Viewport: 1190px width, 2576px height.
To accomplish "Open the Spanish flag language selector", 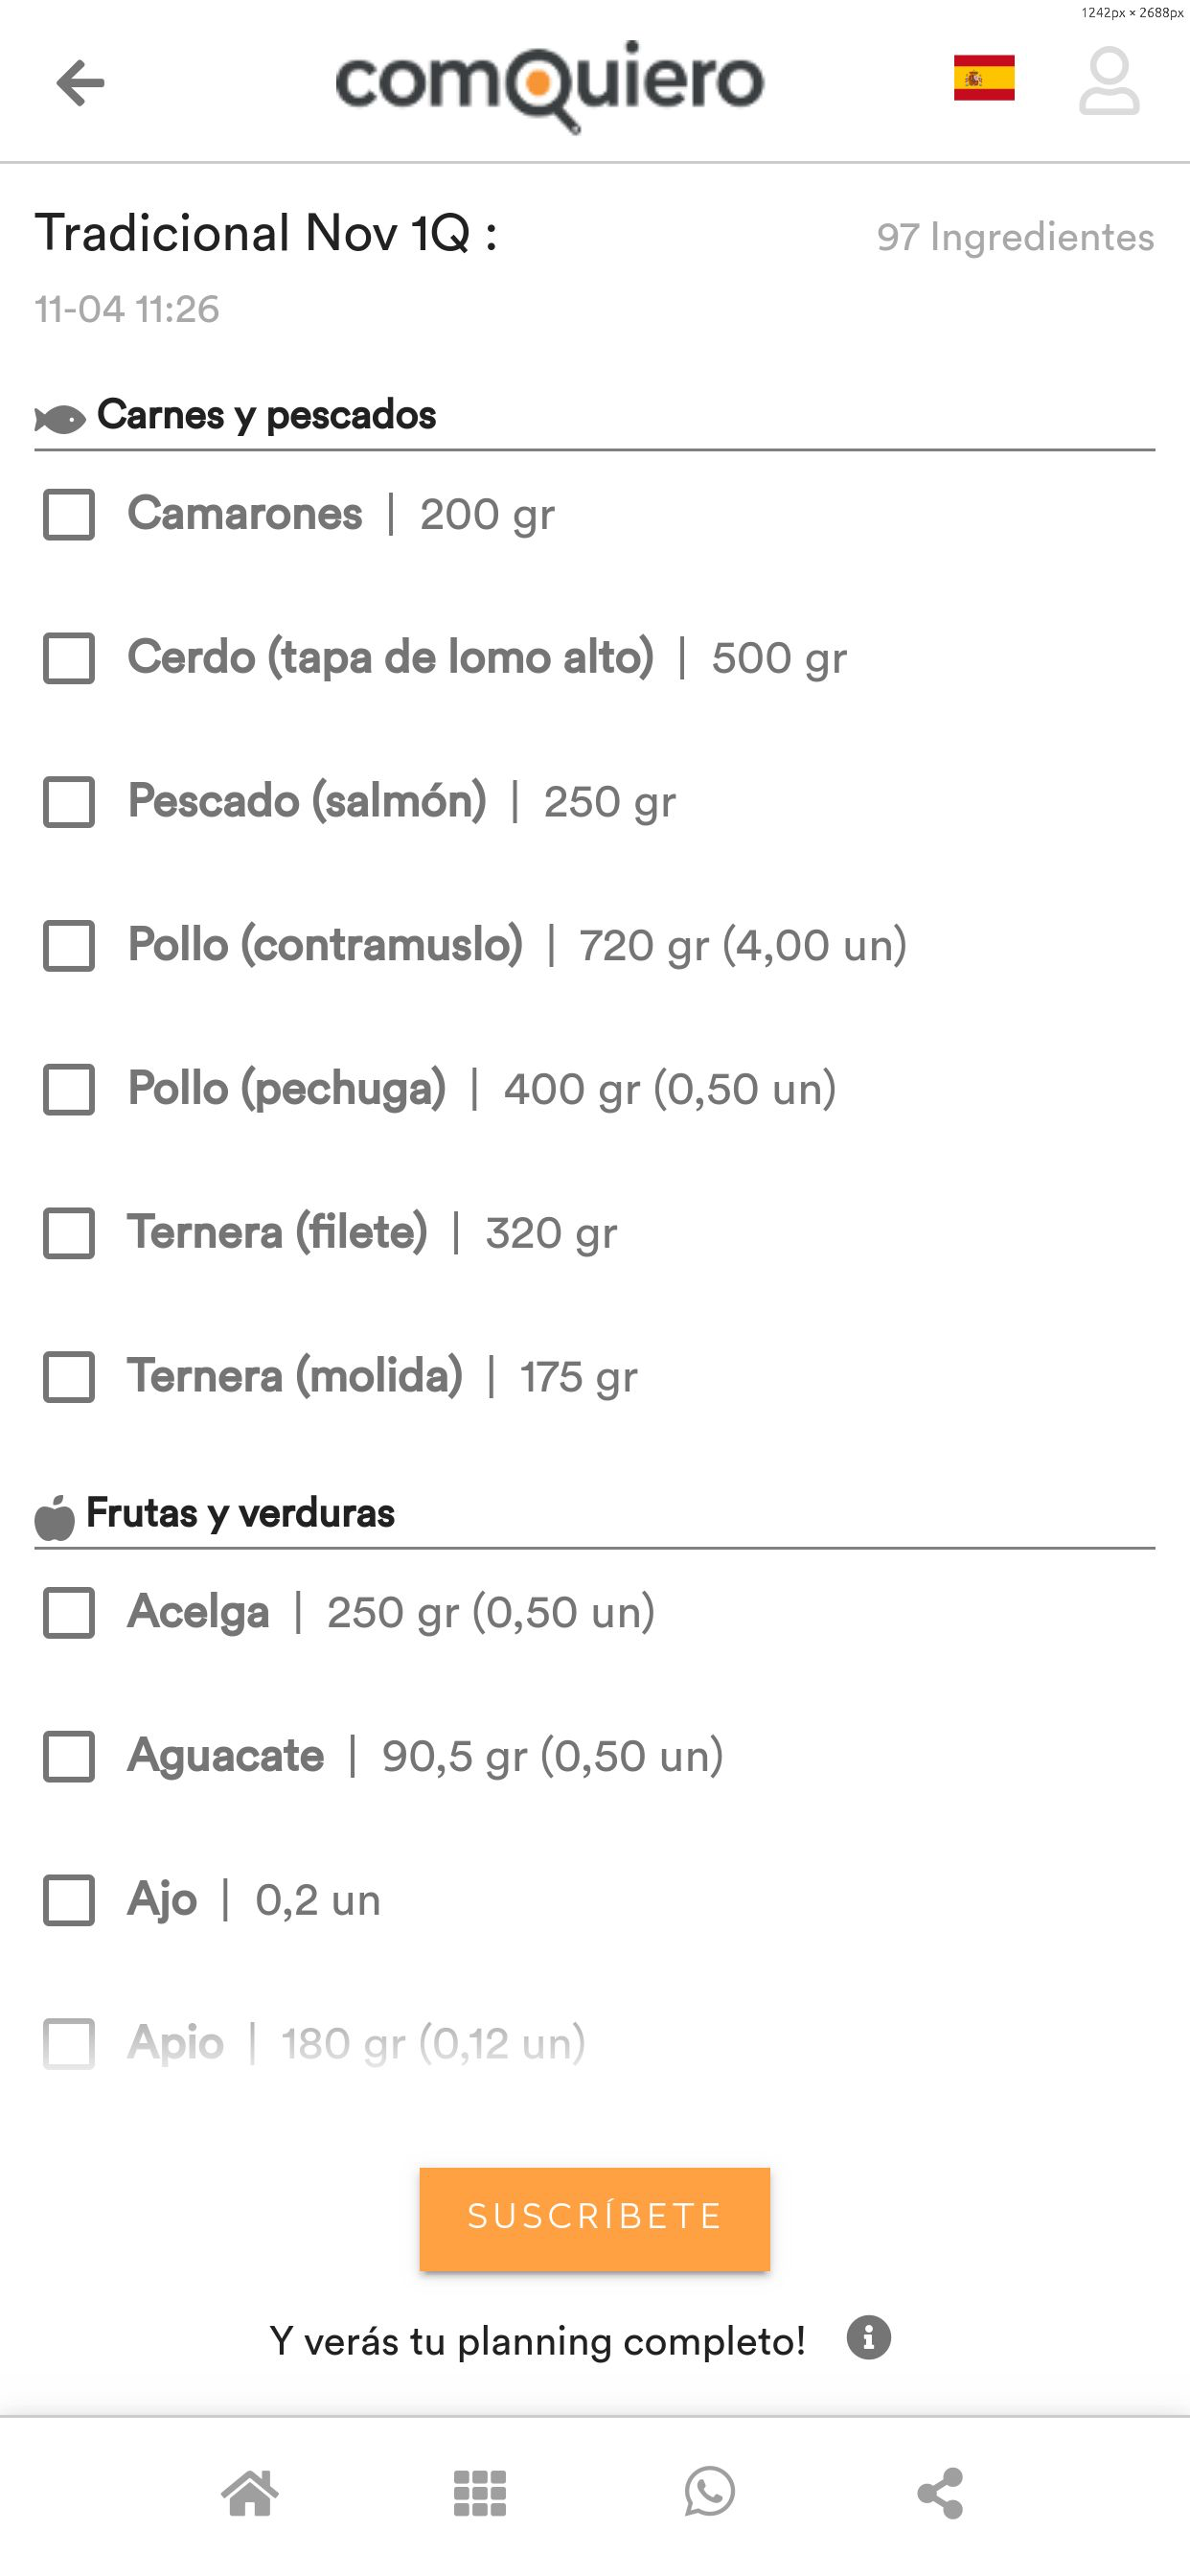I will [x=983, y=78].
